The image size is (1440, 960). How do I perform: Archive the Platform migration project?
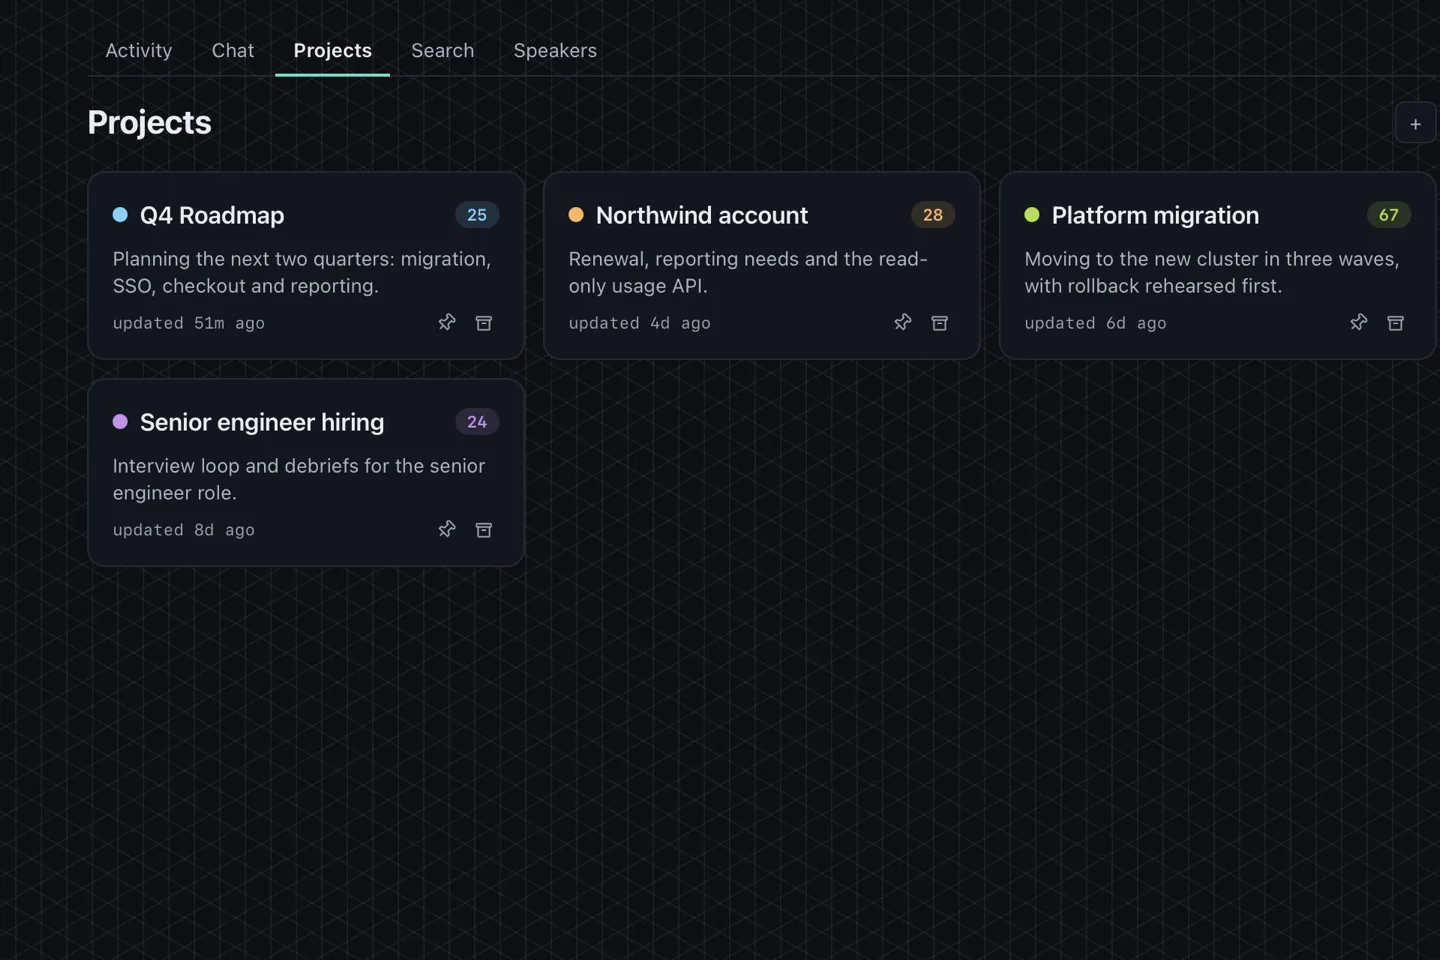tap(1396, 322)
